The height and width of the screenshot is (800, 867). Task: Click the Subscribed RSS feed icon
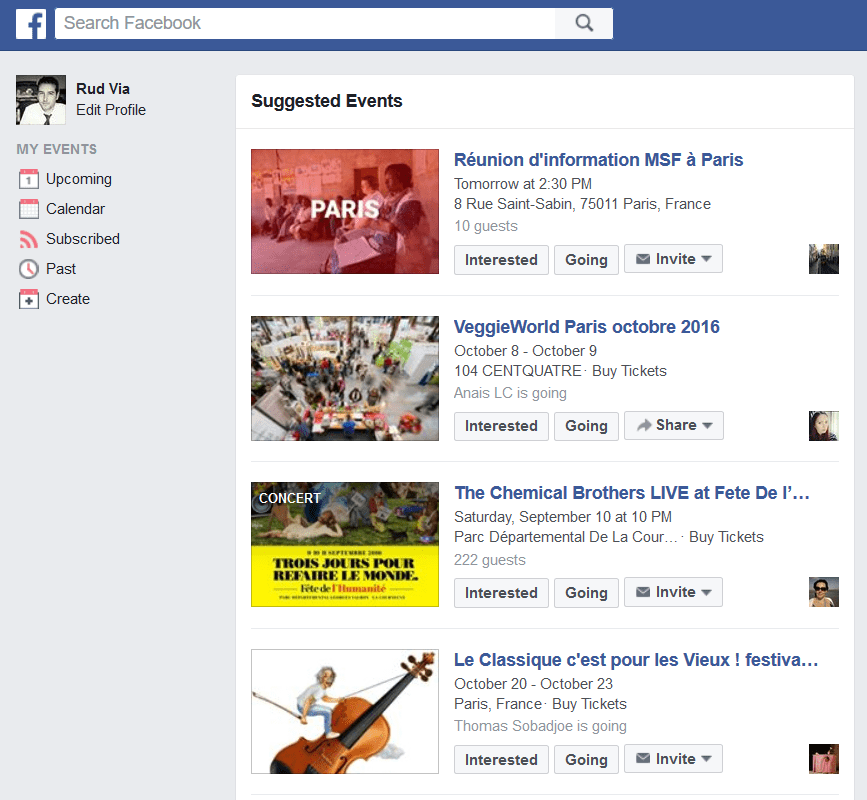[x=29, y=239]
